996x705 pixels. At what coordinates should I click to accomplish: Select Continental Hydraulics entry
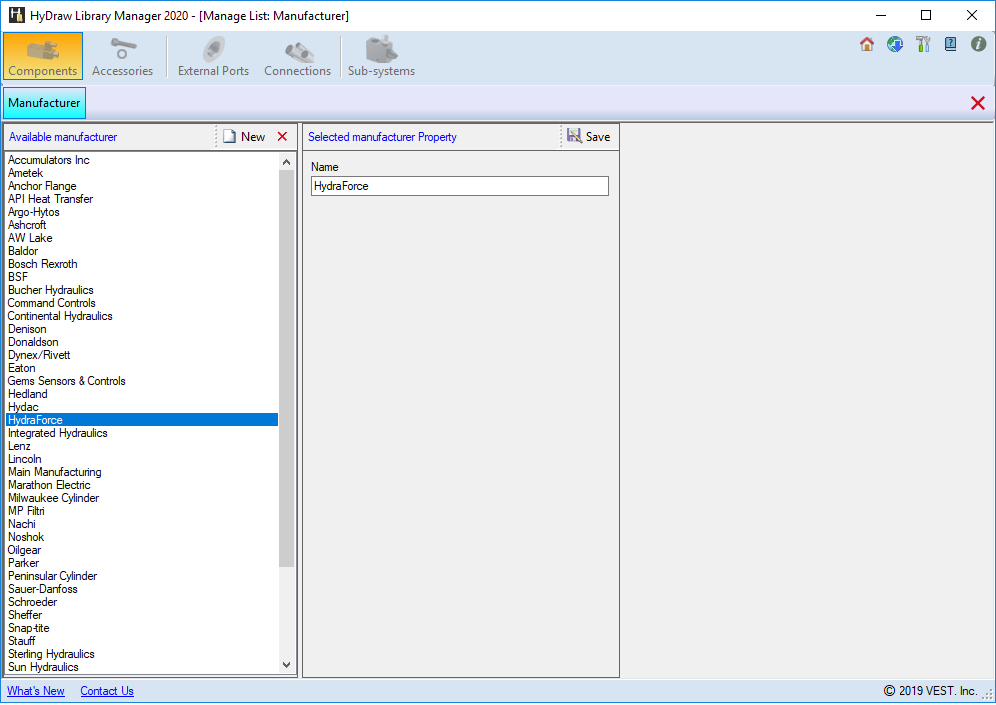click(x=142, y=316)
